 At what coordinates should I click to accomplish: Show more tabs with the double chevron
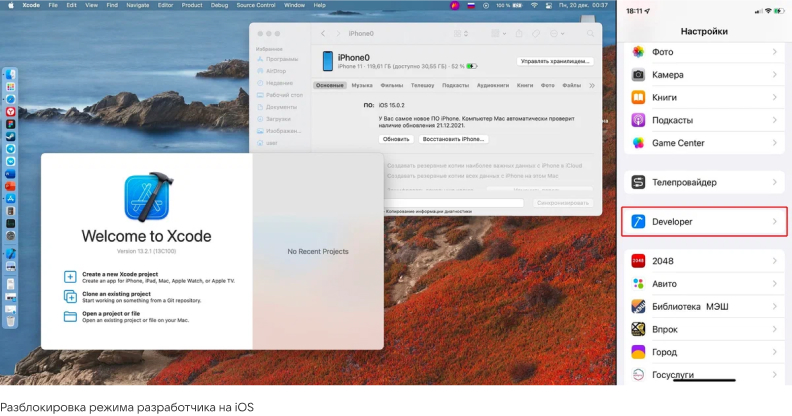pos(591,85)
